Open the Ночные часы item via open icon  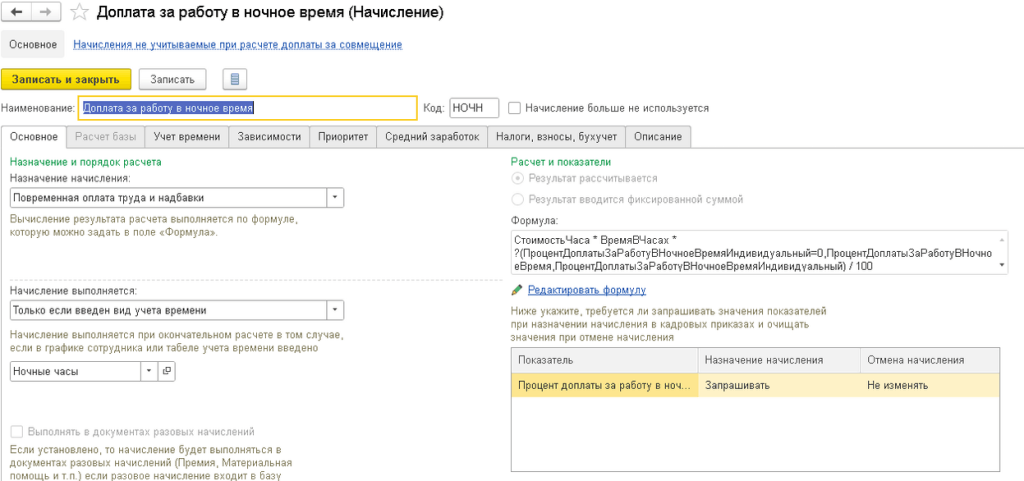point(167,371)
